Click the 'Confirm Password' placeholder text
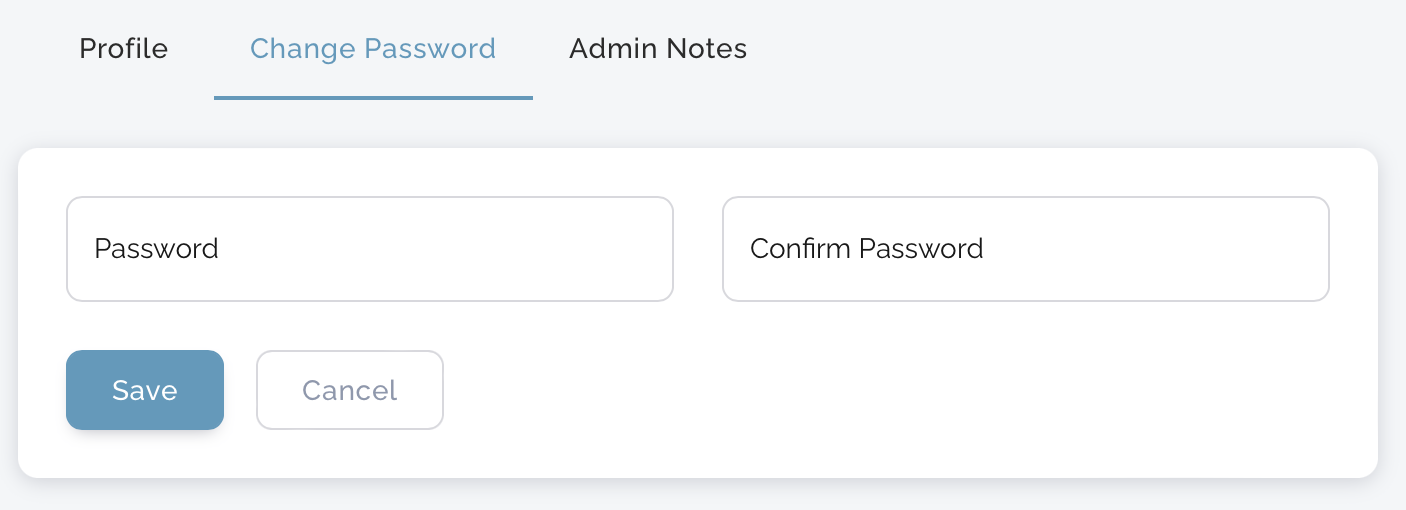This screenshot has height=510, width=1406. [866, 249]
